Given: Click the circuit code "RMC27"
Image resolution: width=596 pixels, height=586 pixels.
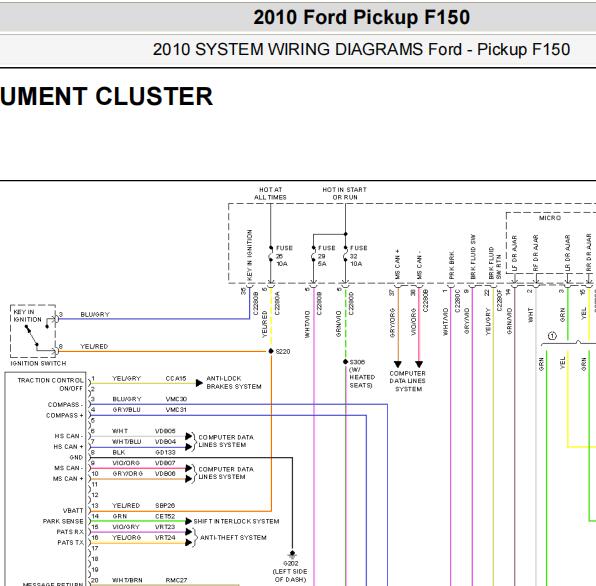Looking at the screenshot, I should pos(176,580).
